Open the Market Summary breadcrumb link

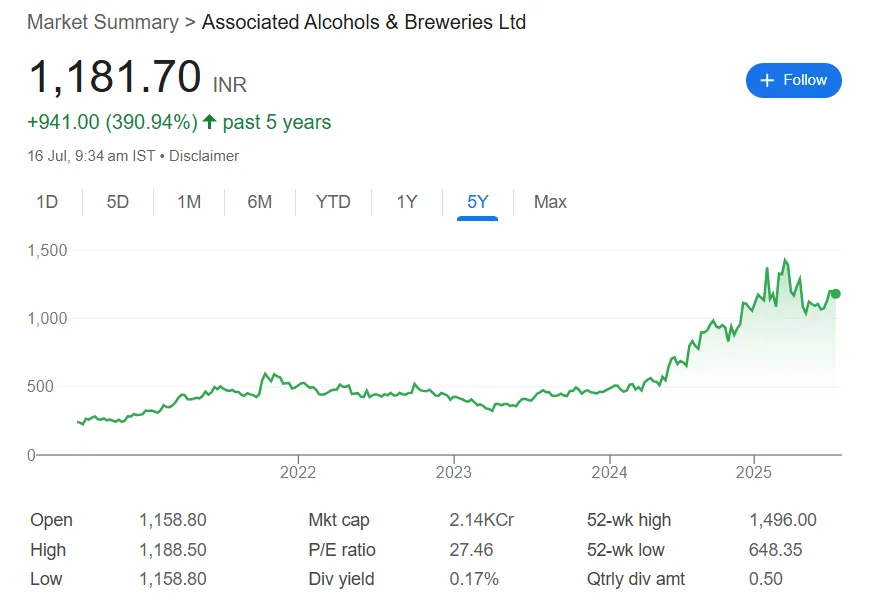103,22
